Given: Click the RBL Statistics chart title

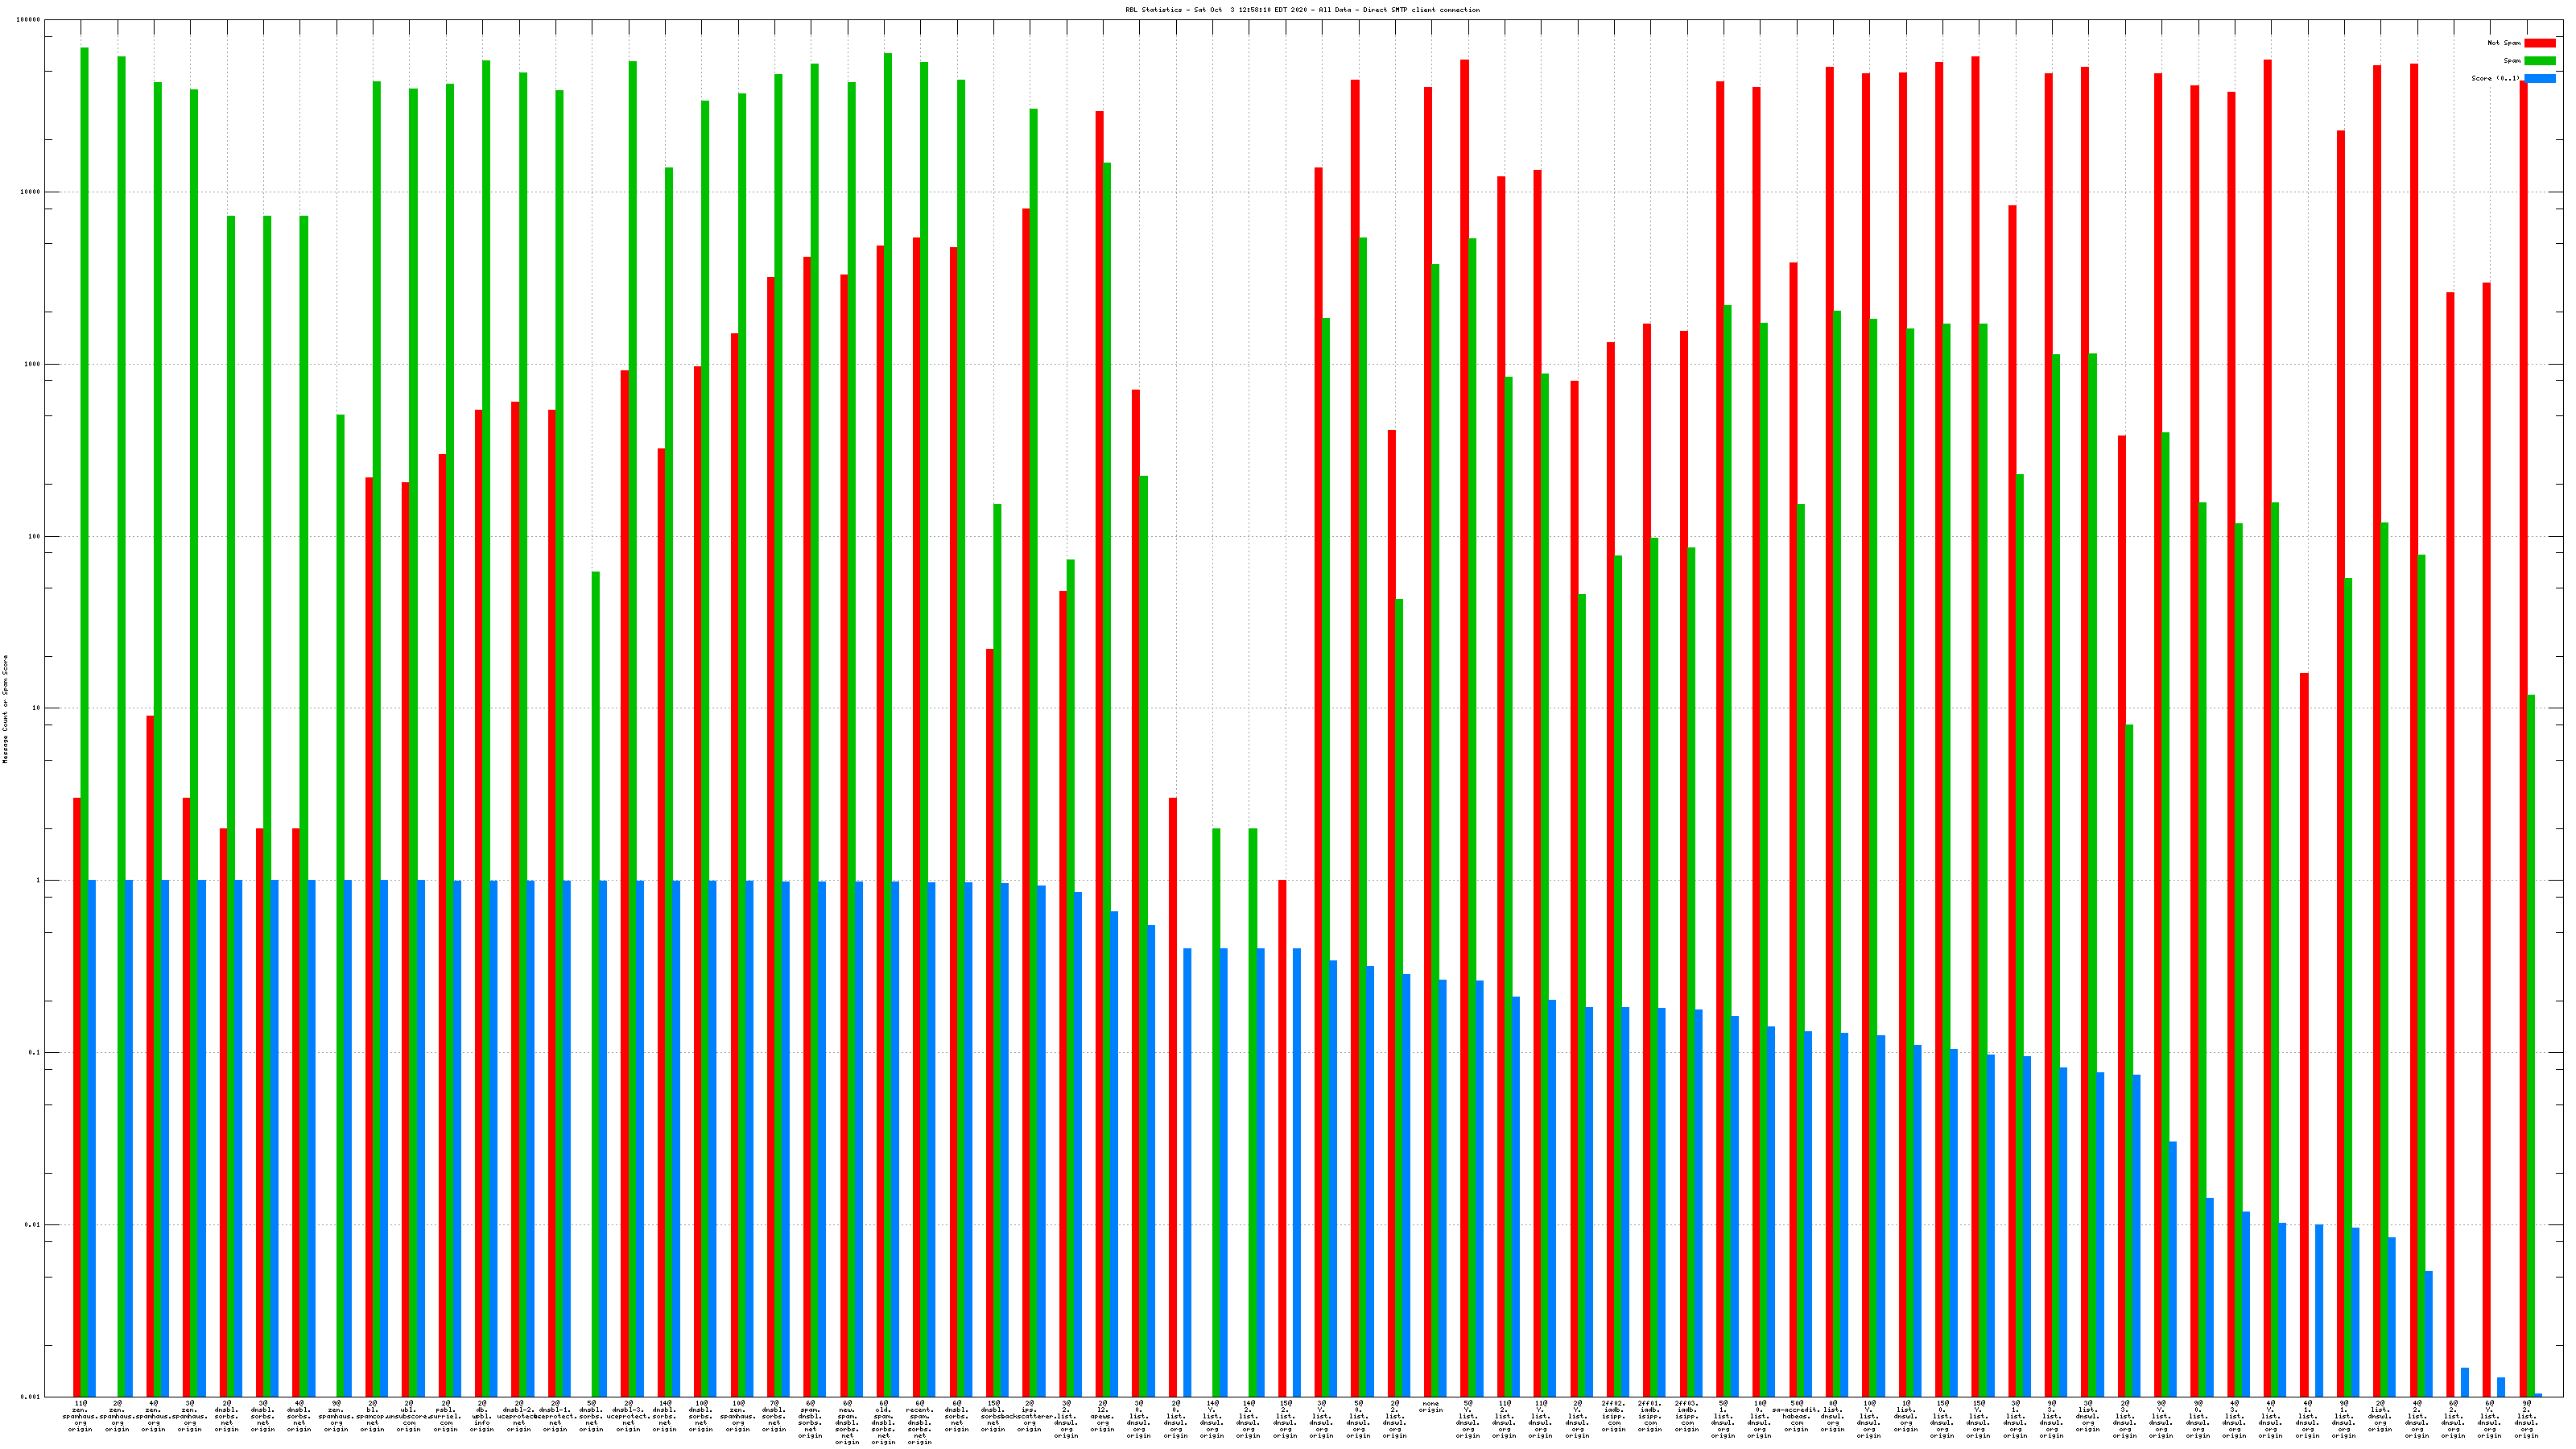Looking at the screenshot, I should pos(1302,10).
